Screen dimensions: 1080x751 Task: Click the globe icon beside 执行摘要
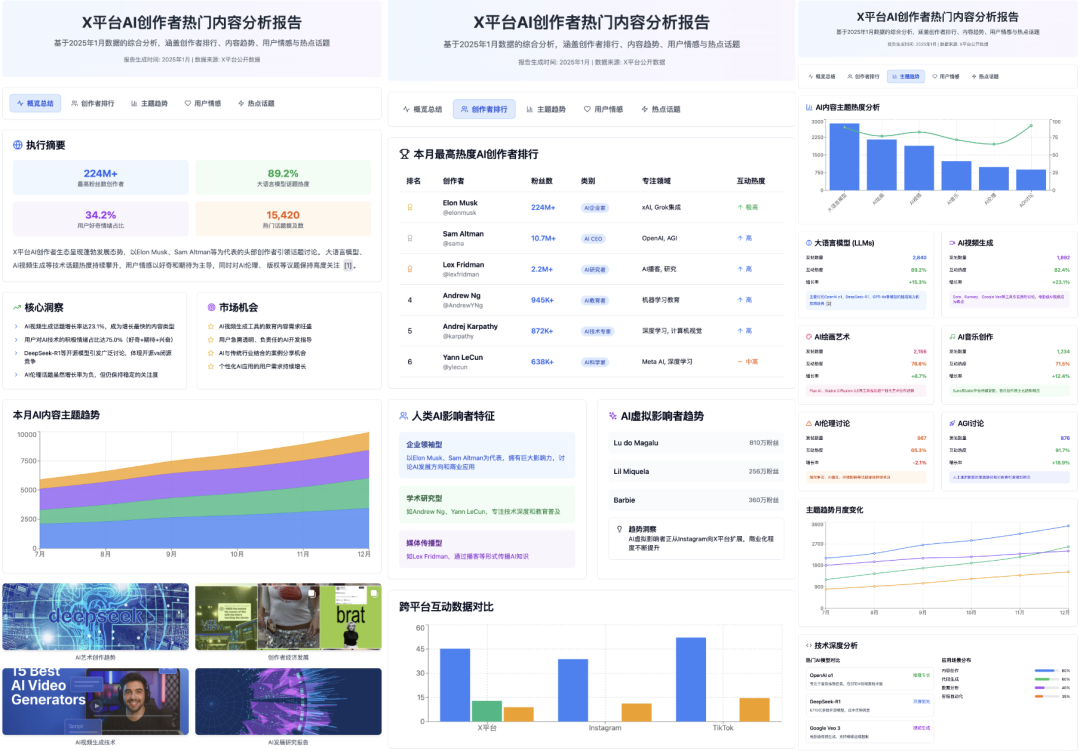[x=18, y=145]
